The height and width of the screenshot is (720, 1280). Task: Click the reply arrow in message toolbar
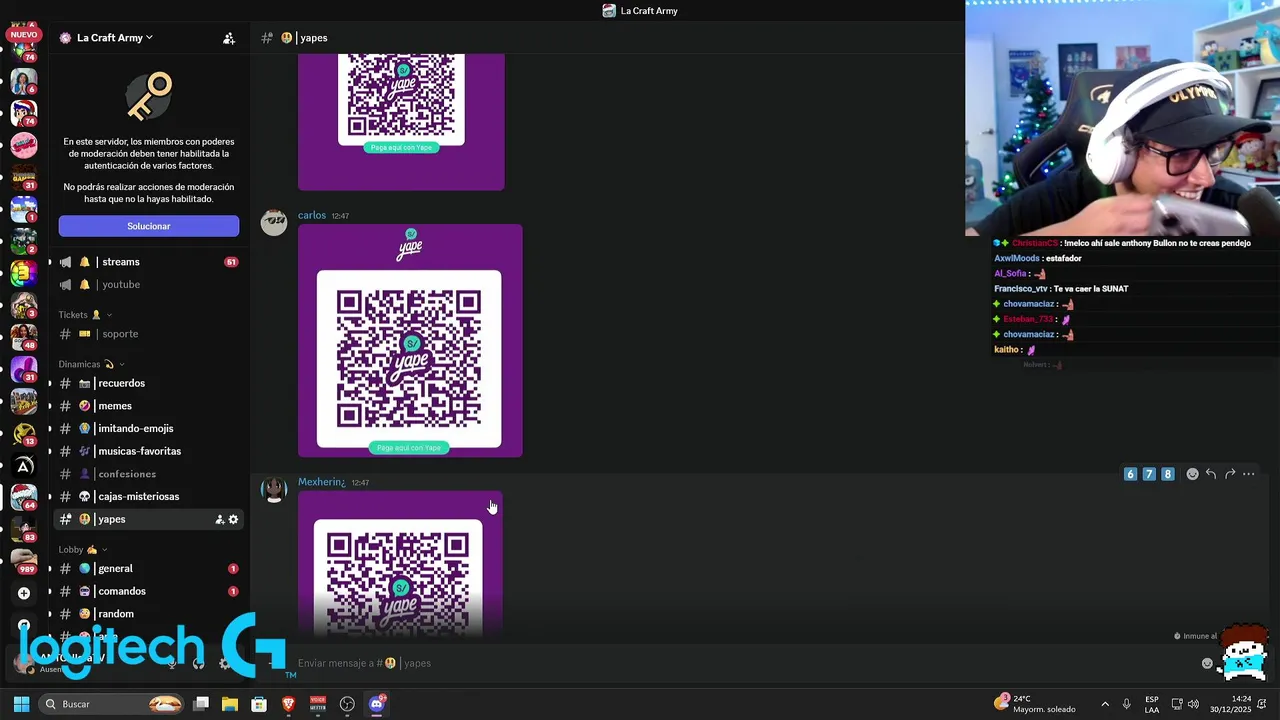click(1211, 474)
